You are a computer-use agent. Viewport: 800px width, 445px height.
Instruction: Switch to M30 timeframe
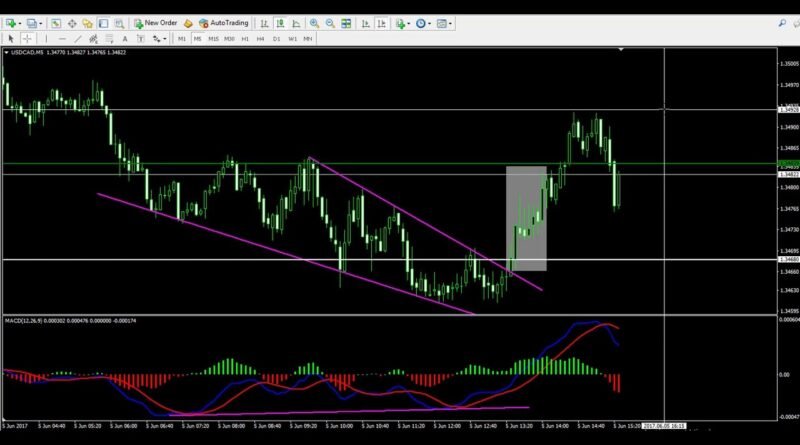[229, 39]
